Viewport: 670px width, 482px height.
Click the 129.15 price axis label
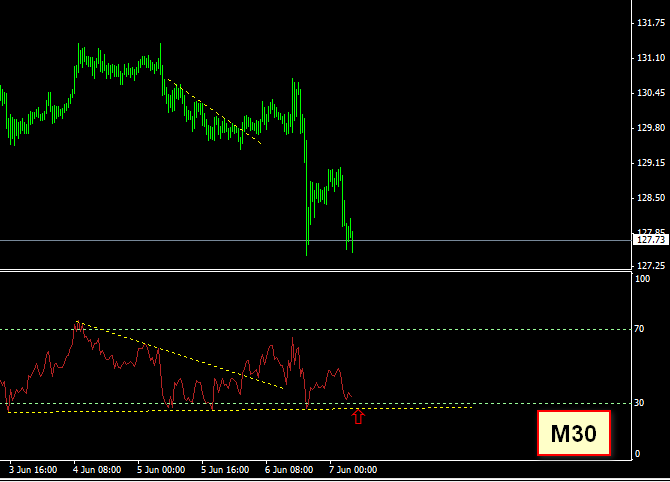click(651, 163)
